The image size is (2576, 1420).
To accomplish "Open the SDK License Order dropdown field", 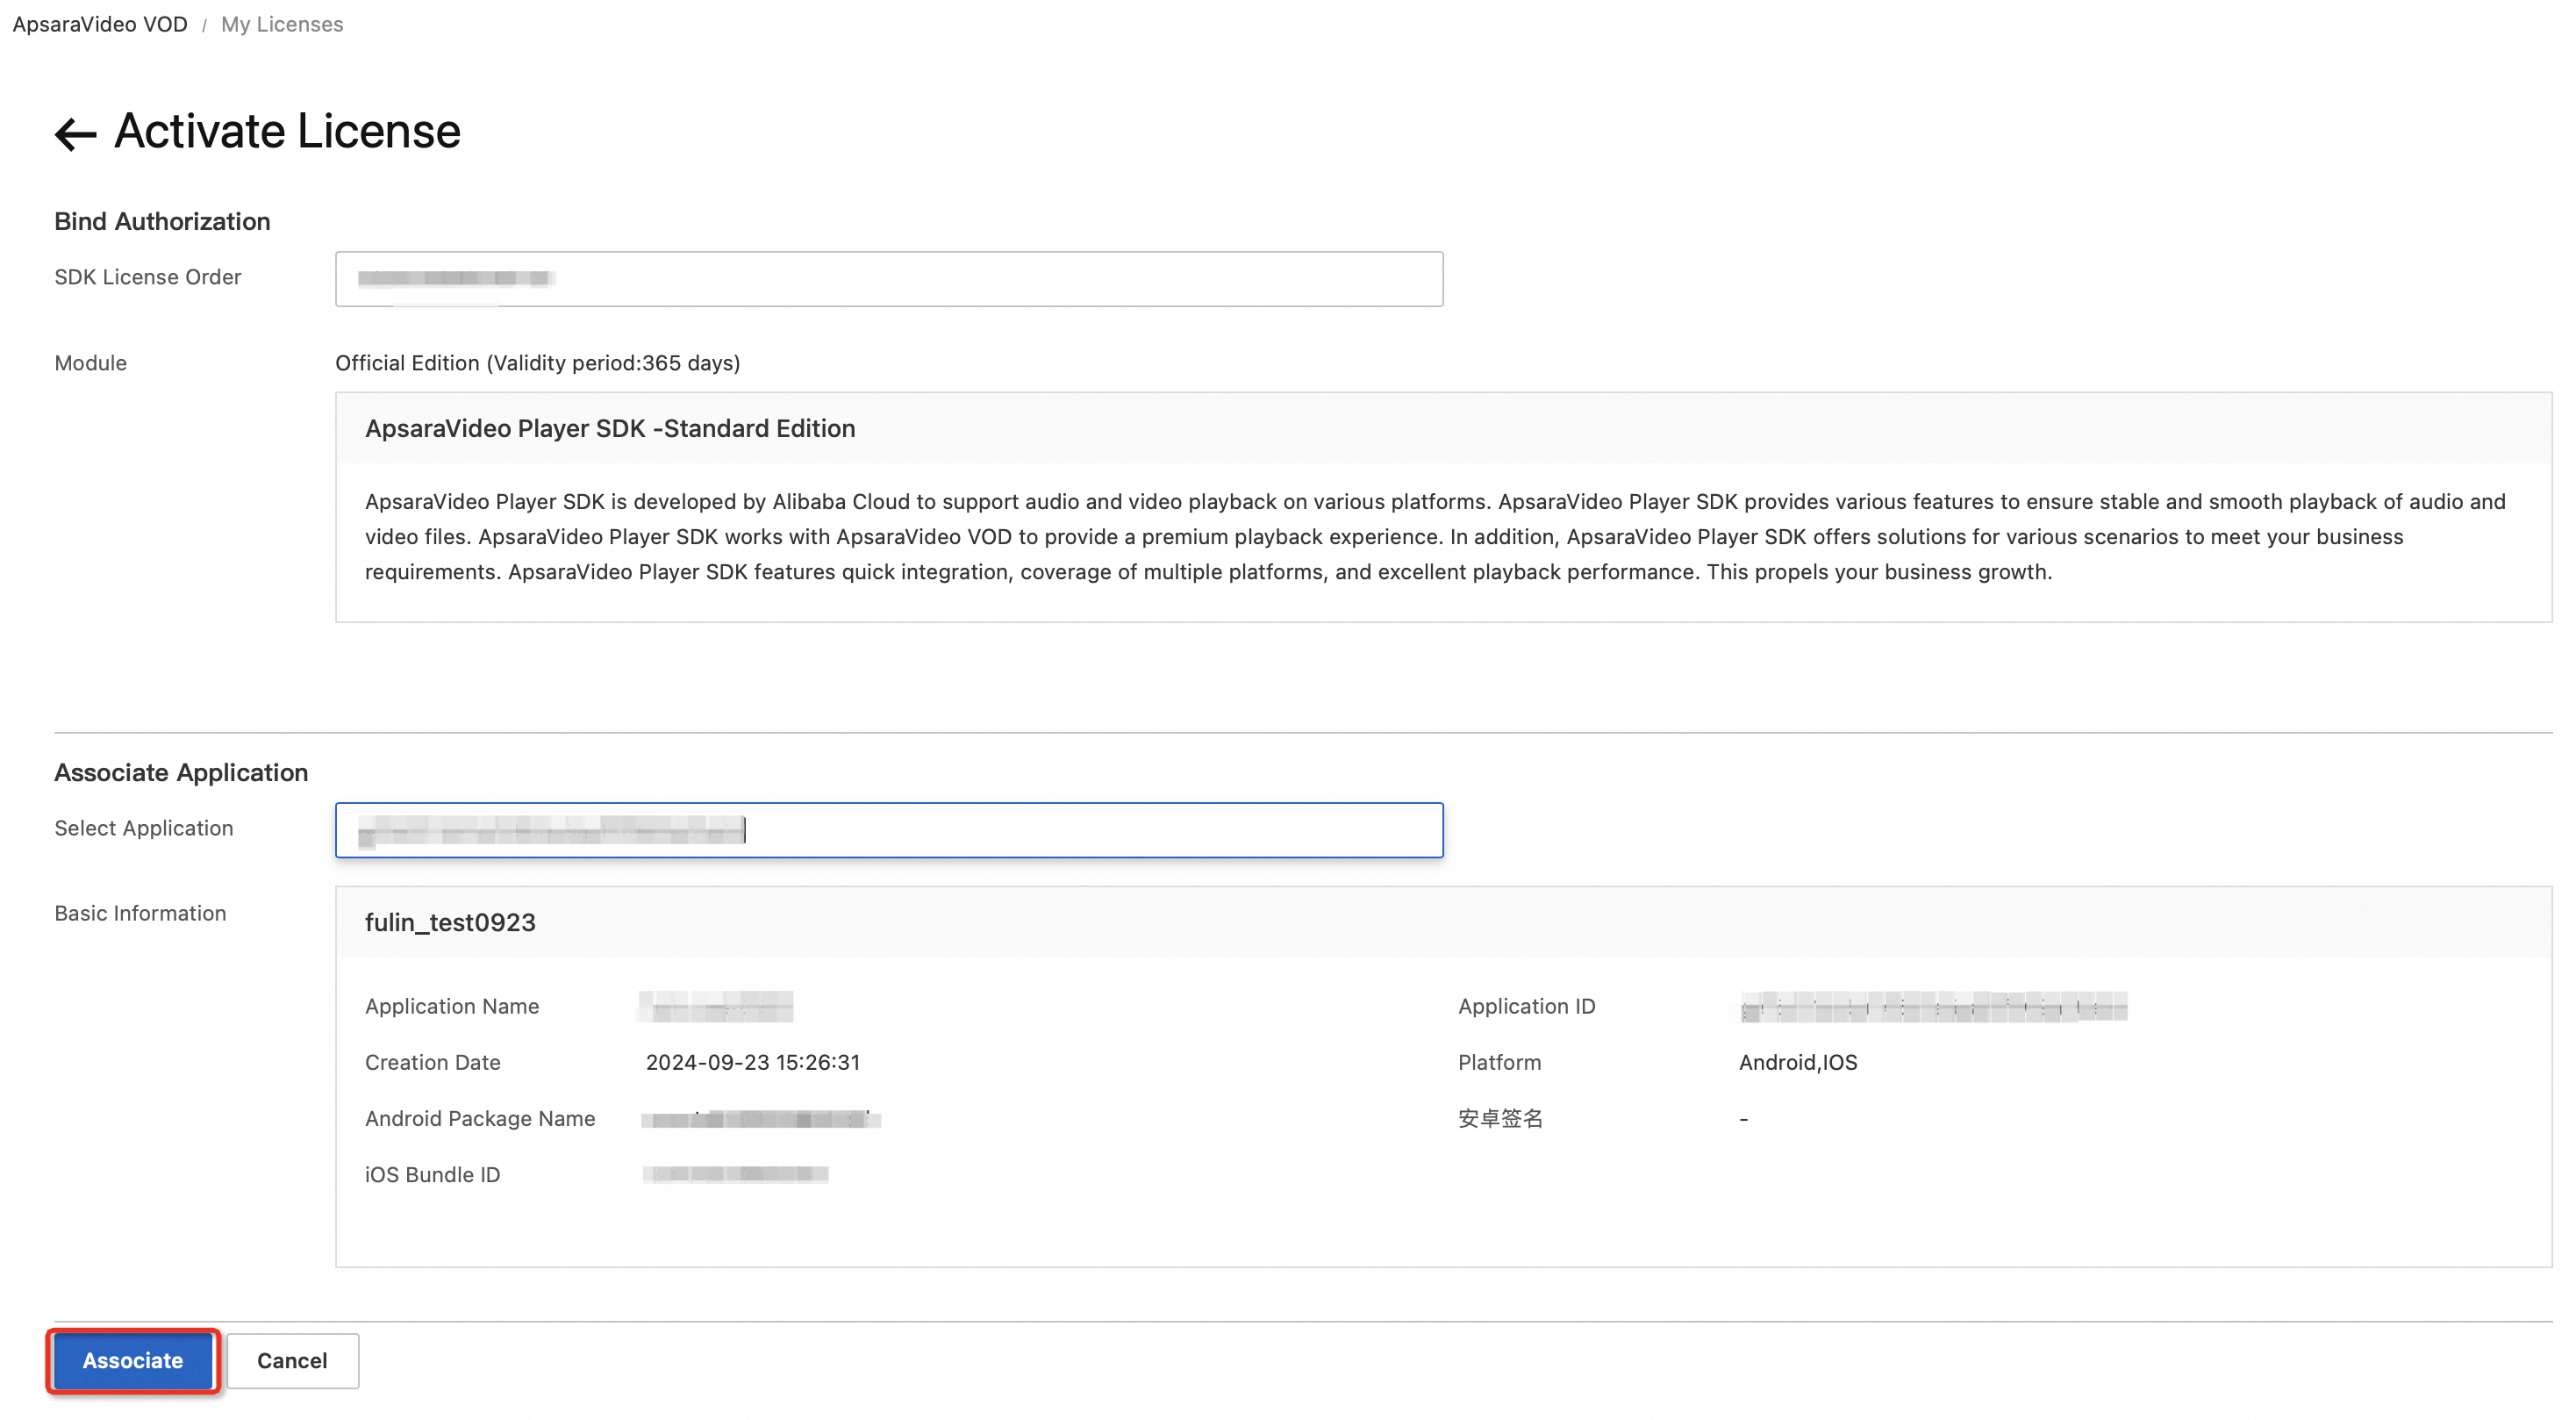I will pos(889,279).
